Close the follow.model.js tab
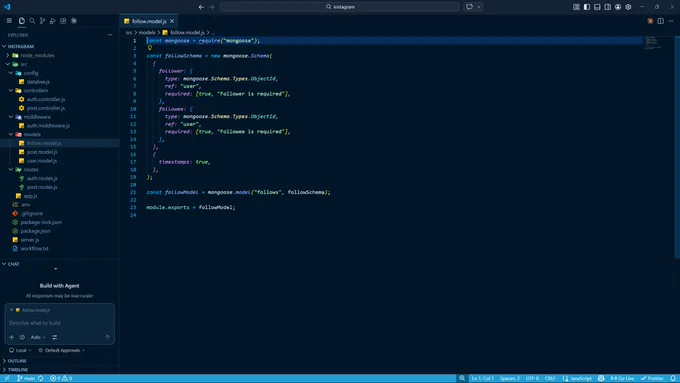Image resolution: width=680 pixels, height=383 pixels. (x=172, y=21)
